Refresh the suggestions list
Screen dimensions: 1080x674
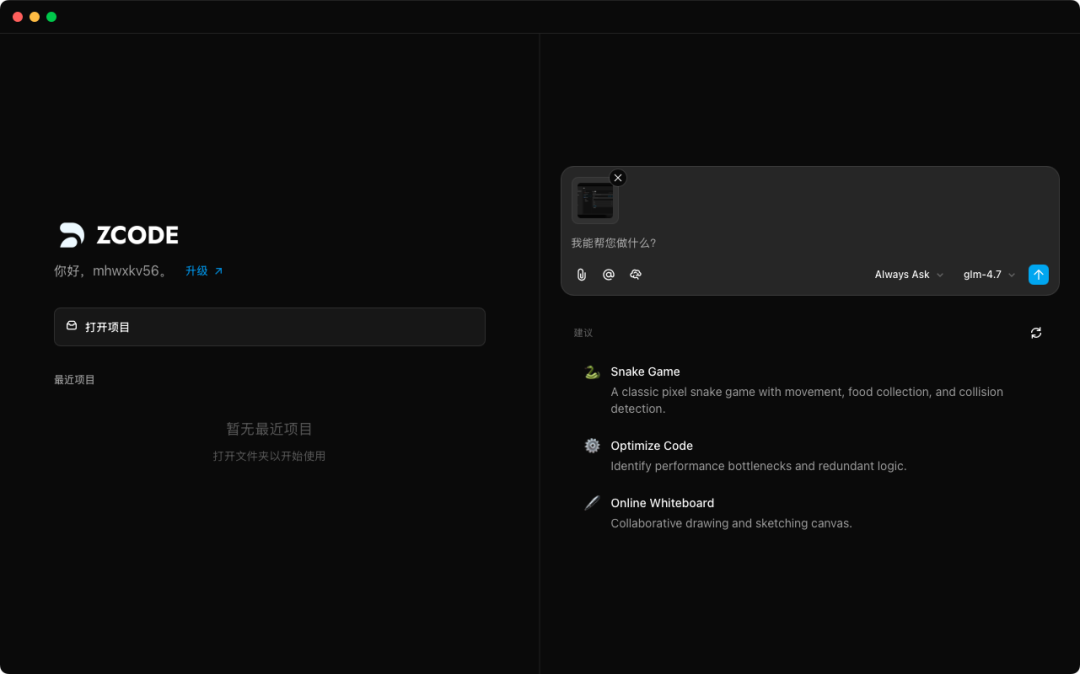[1036, 333]
